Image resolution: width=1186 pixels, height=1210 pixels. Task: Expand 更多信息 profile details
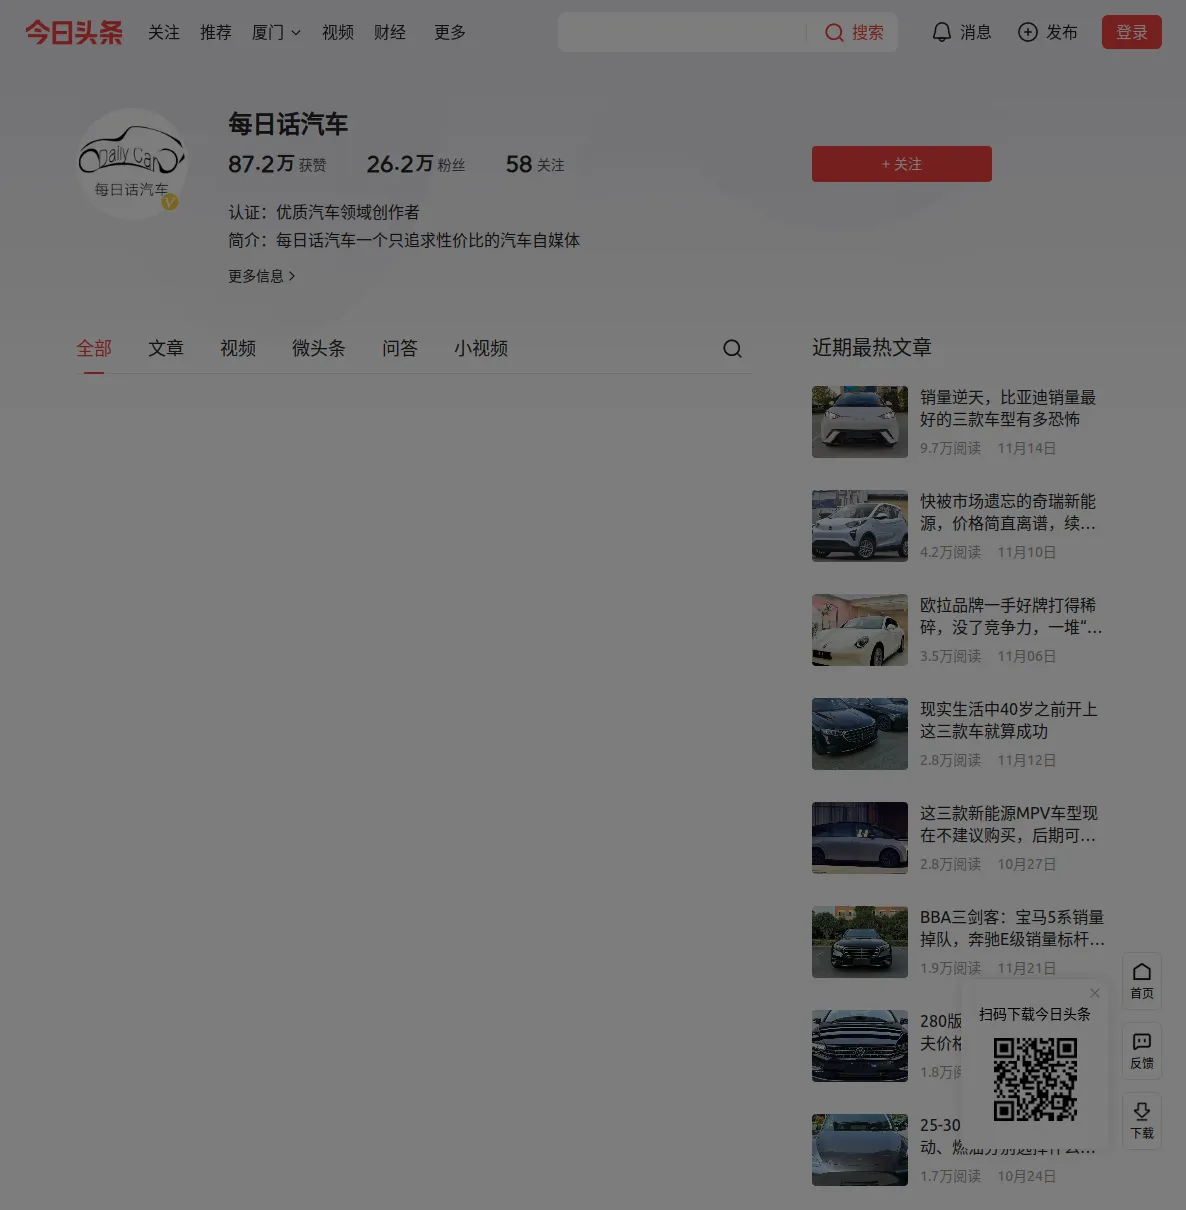pyautogui.click(x=262, y=276)
